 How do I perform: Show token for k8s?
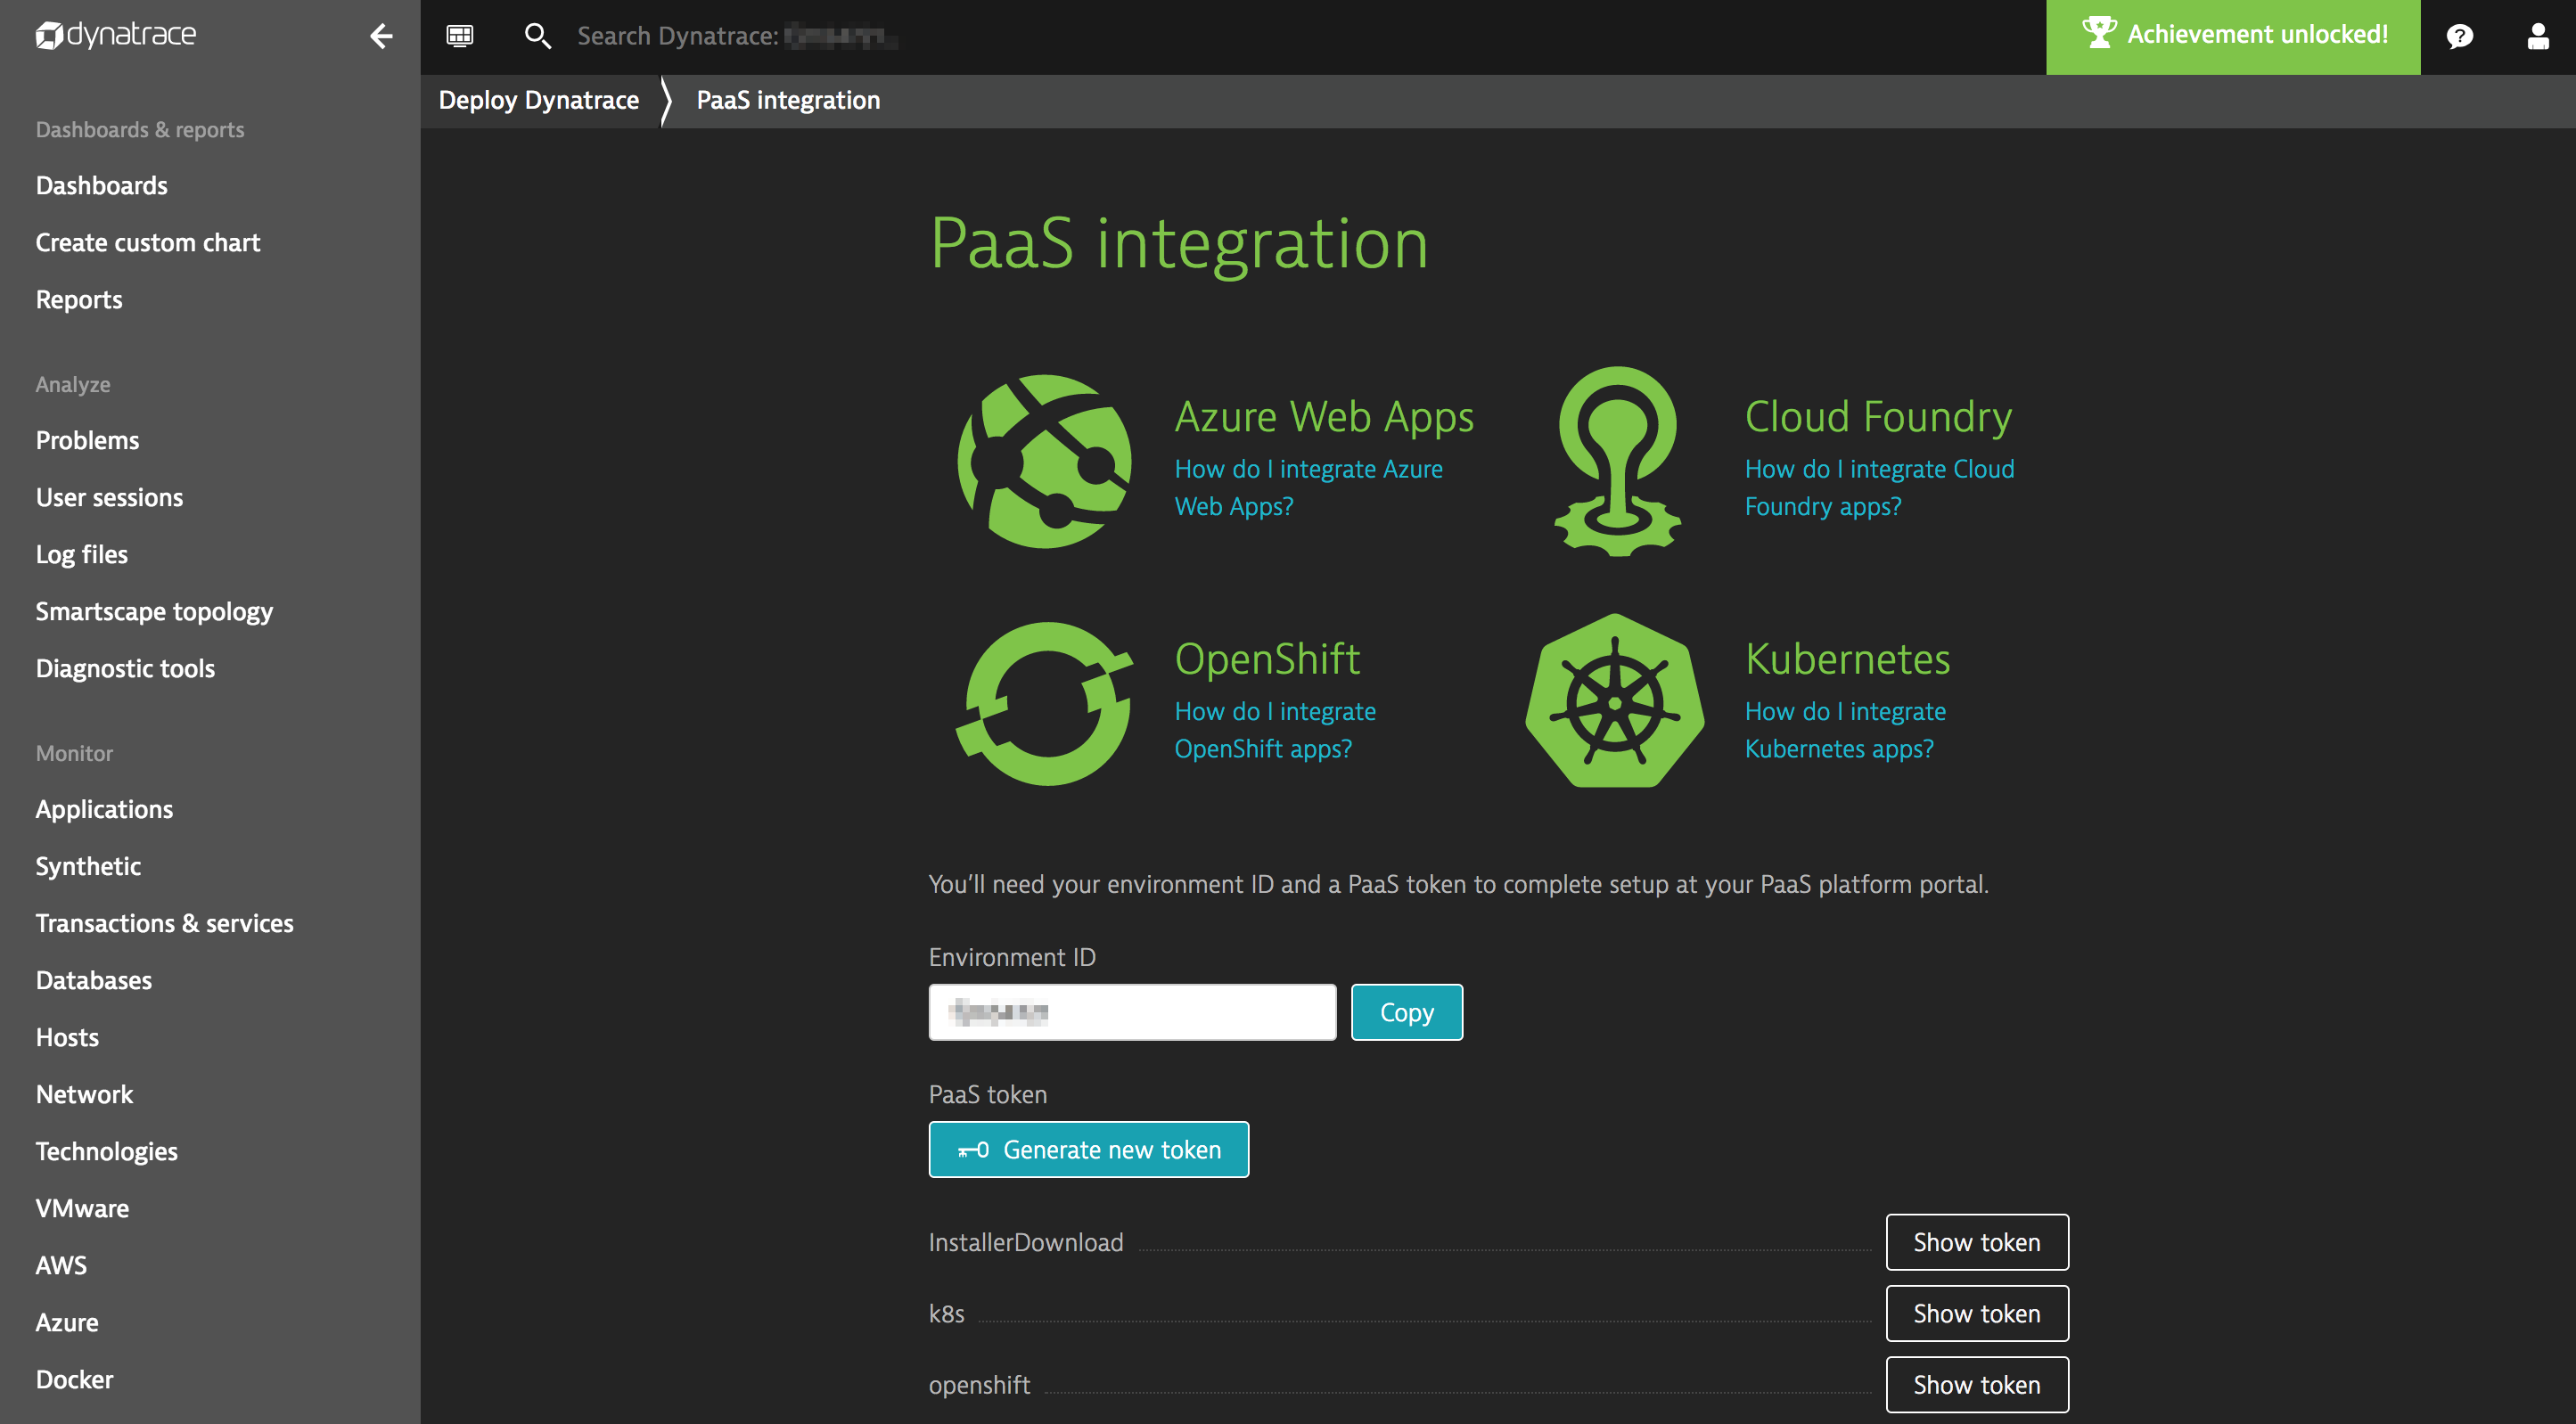(1976, 1313)
